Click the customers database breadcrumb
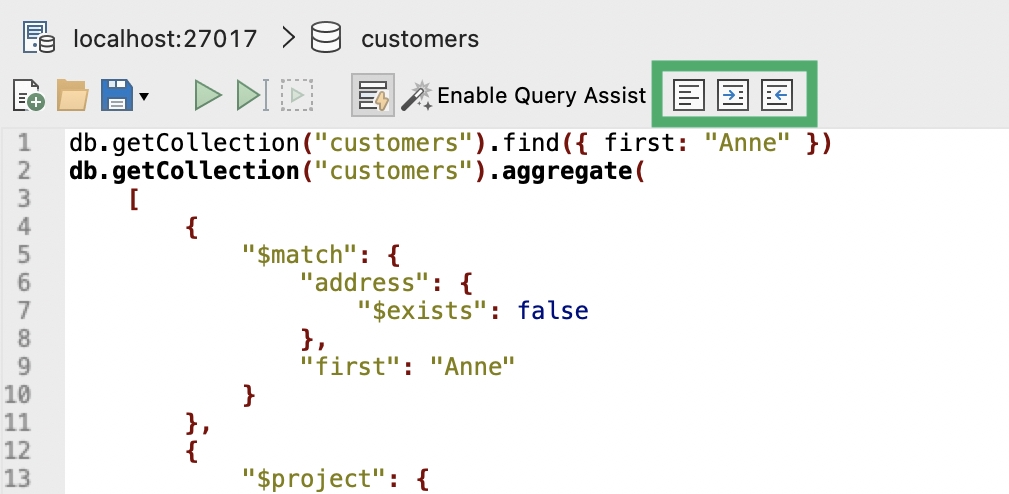Image resolution: width=1009 pixels, height=494 pixels. (x=420, y=39)
